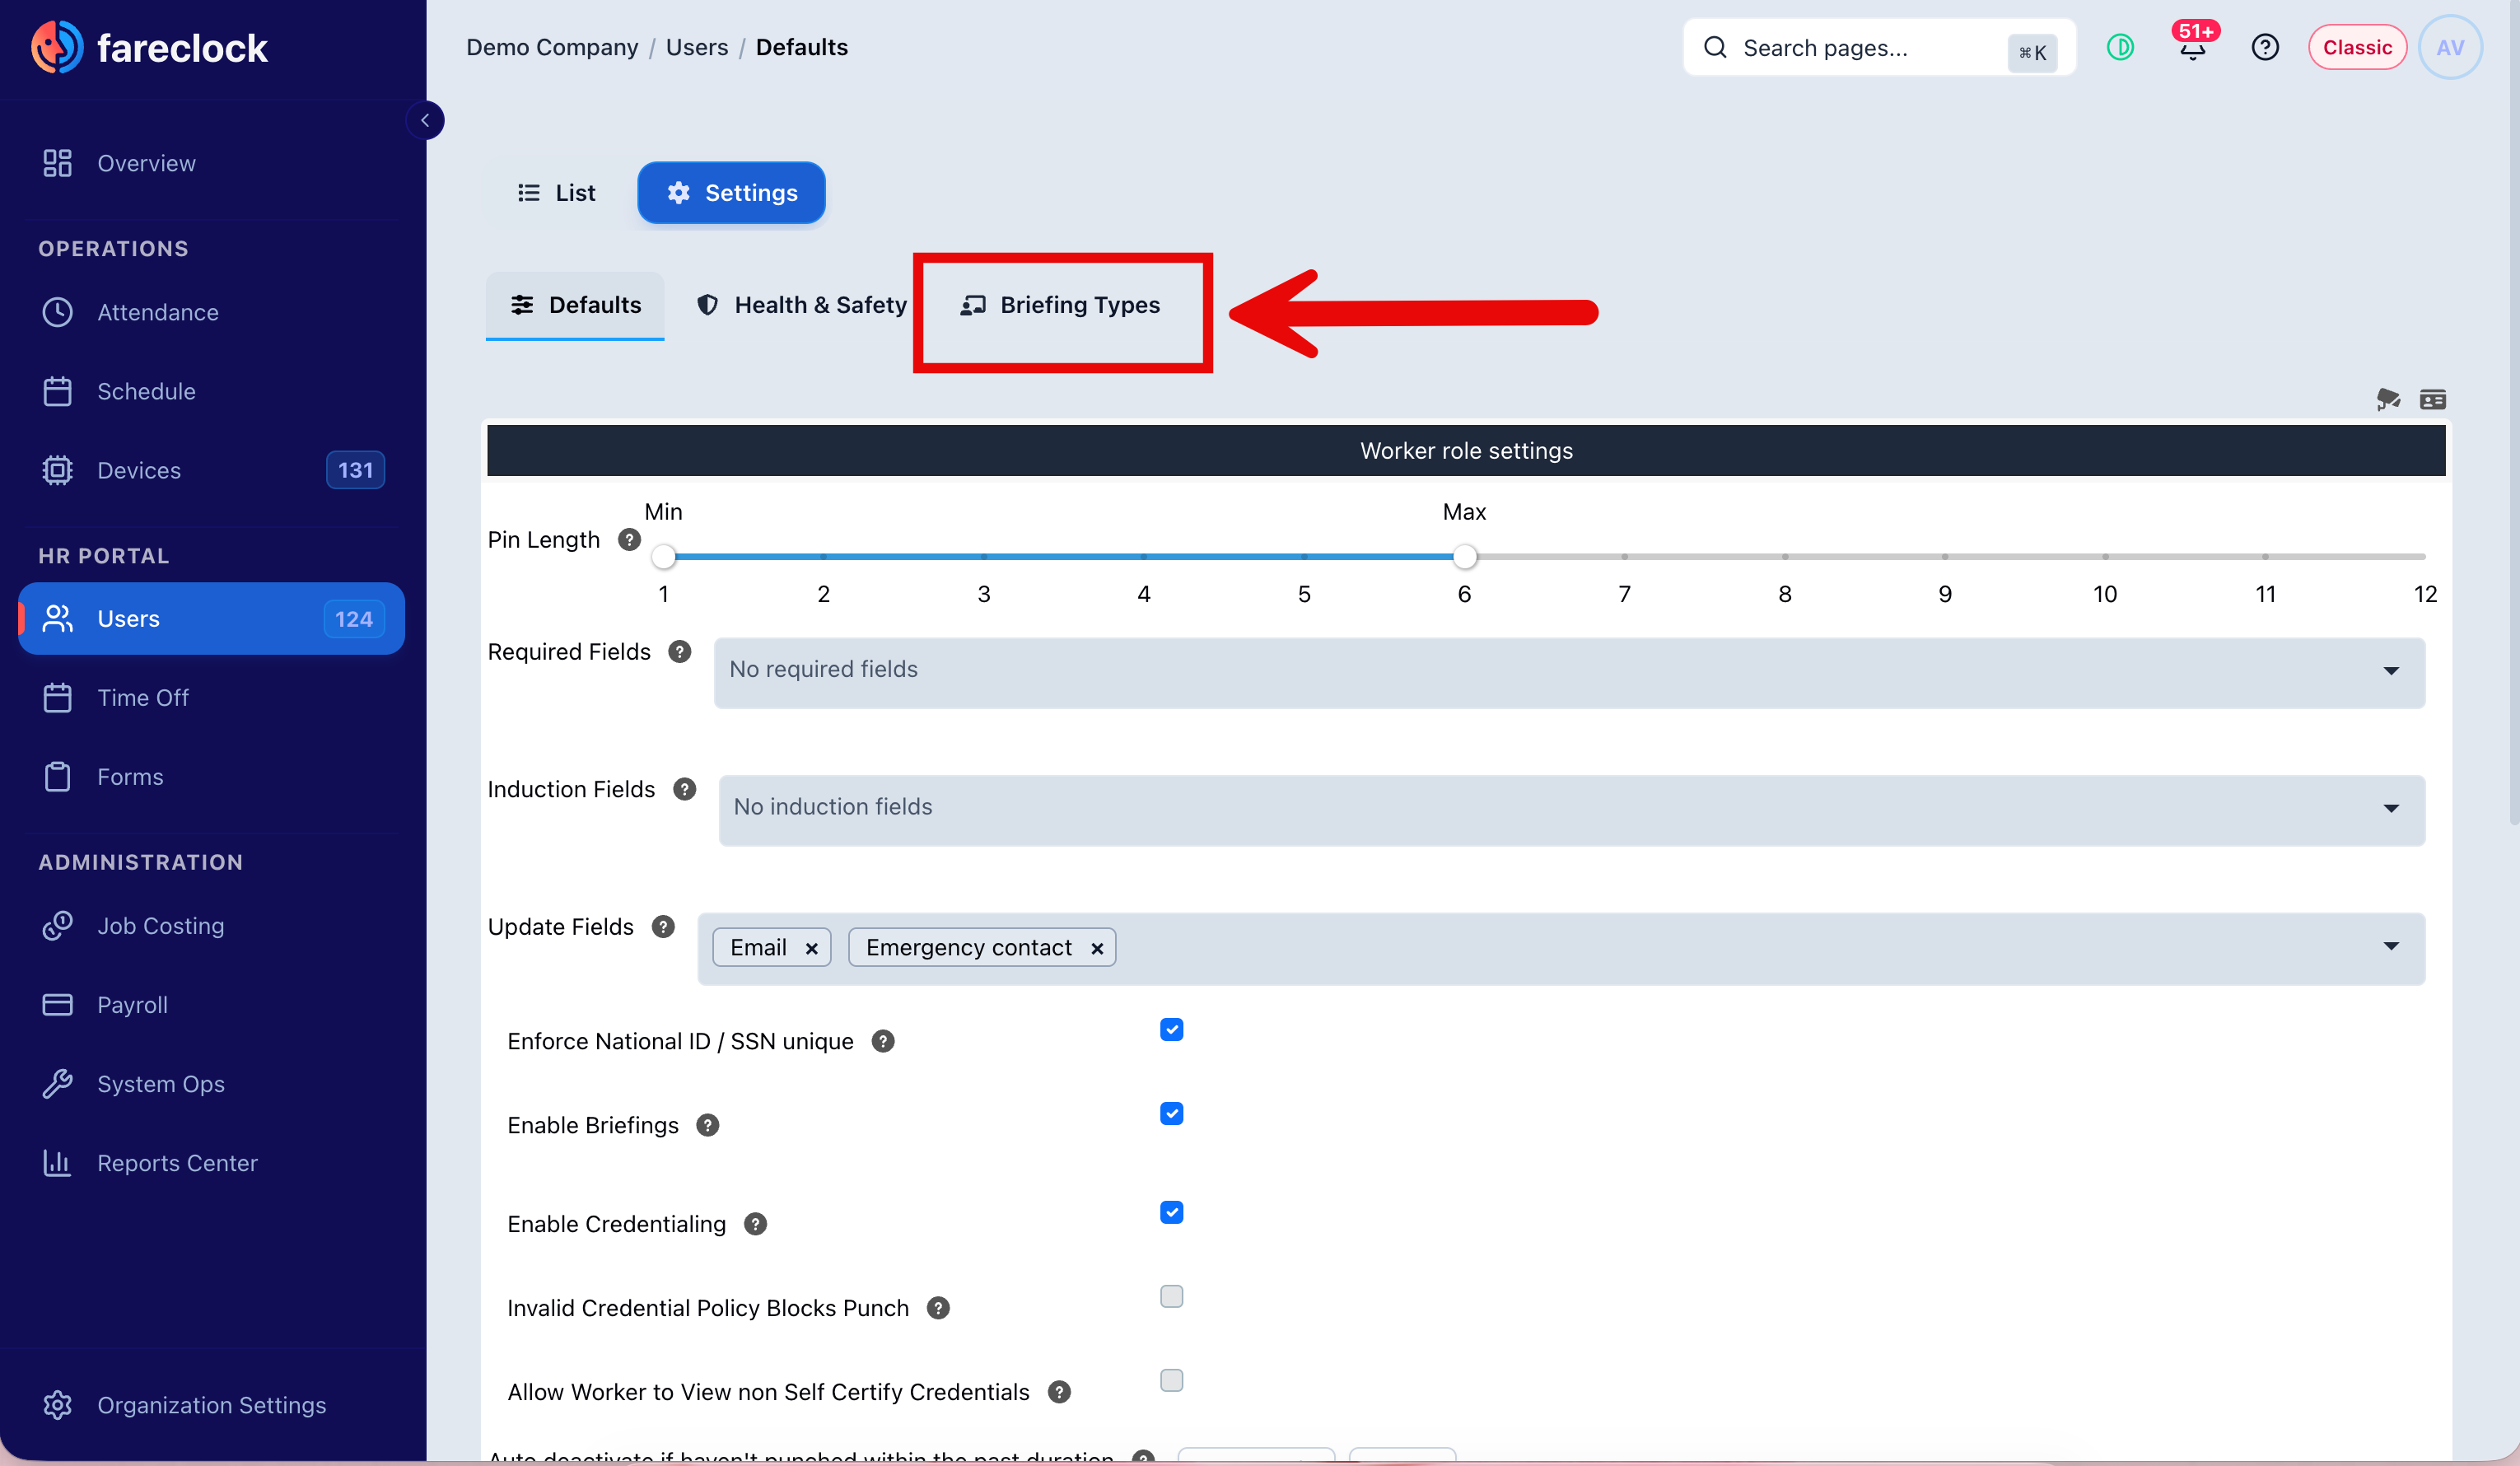Open the Induction Fields dropdown

coord(1572,810)
